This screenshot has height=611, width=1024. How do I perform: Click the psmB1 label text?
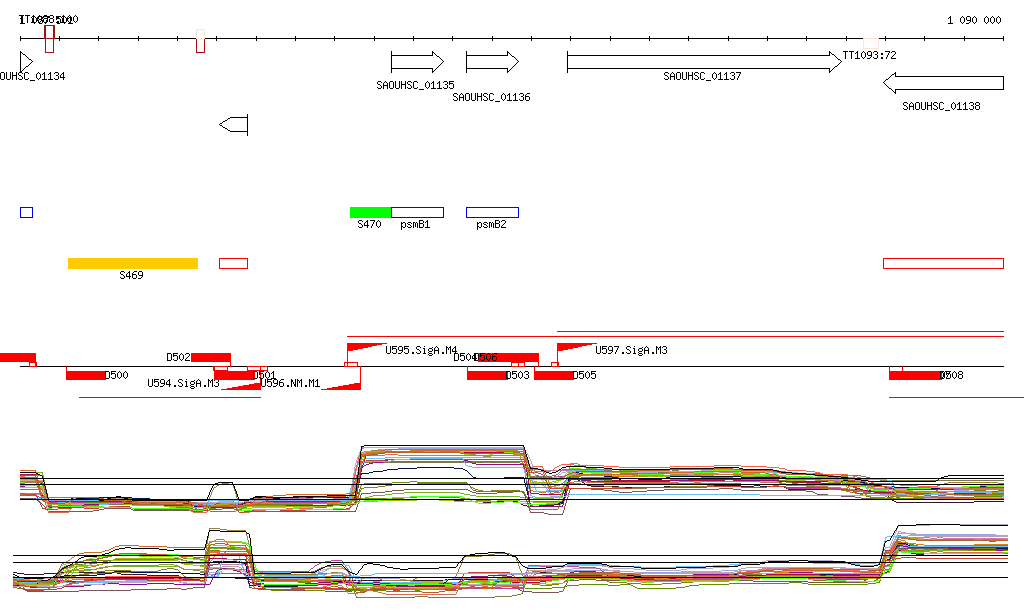tap(415, 225)
